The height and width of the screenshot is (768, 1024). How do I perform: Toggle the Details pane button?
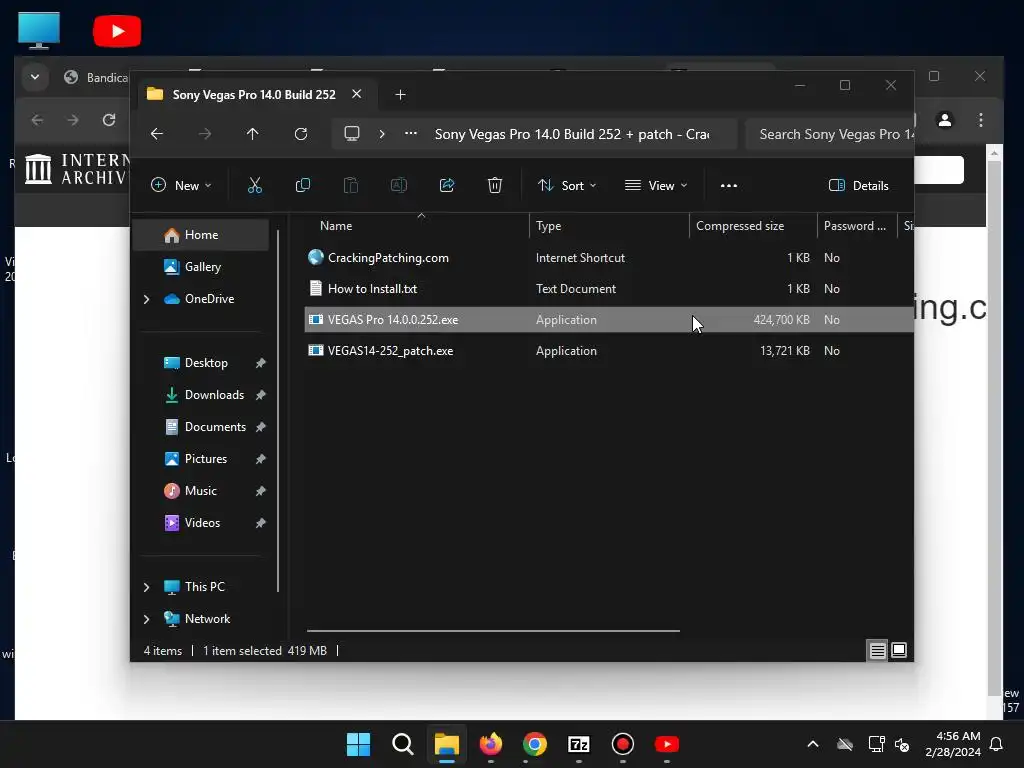coord(858,185)
